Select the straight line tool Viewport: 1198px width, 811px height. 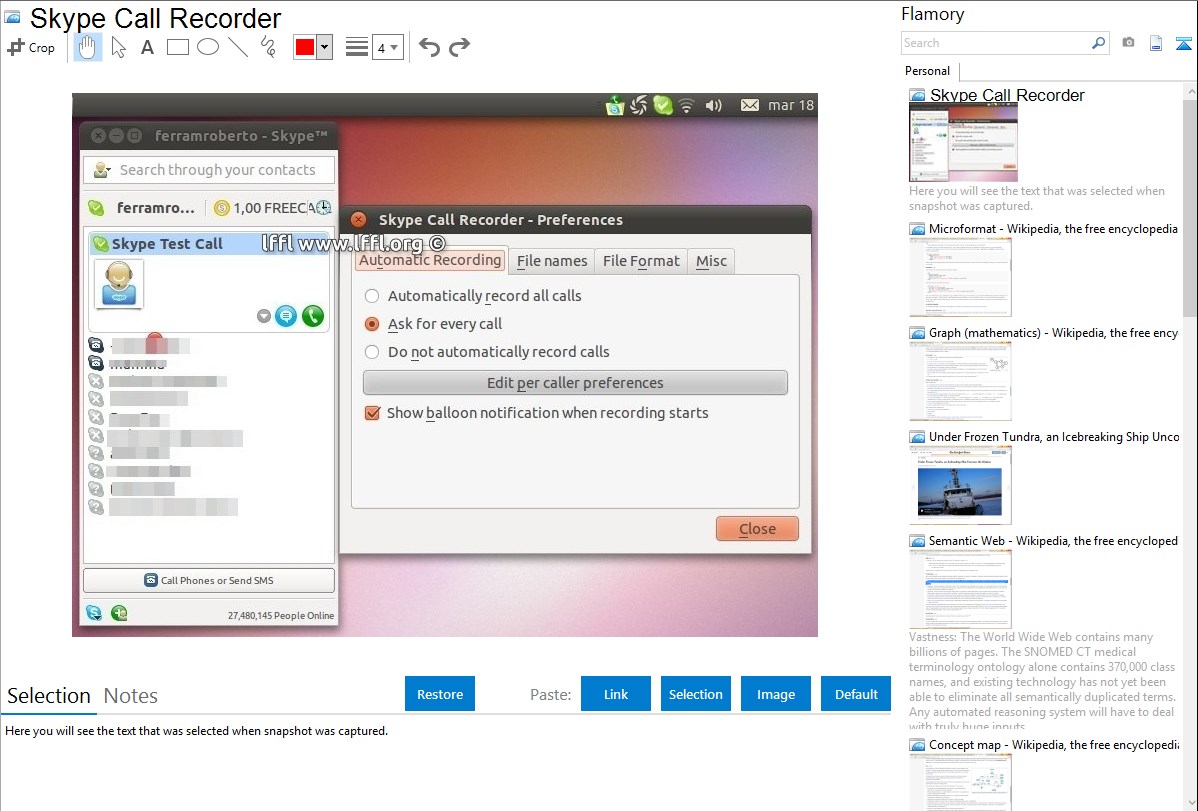[238, 47]
